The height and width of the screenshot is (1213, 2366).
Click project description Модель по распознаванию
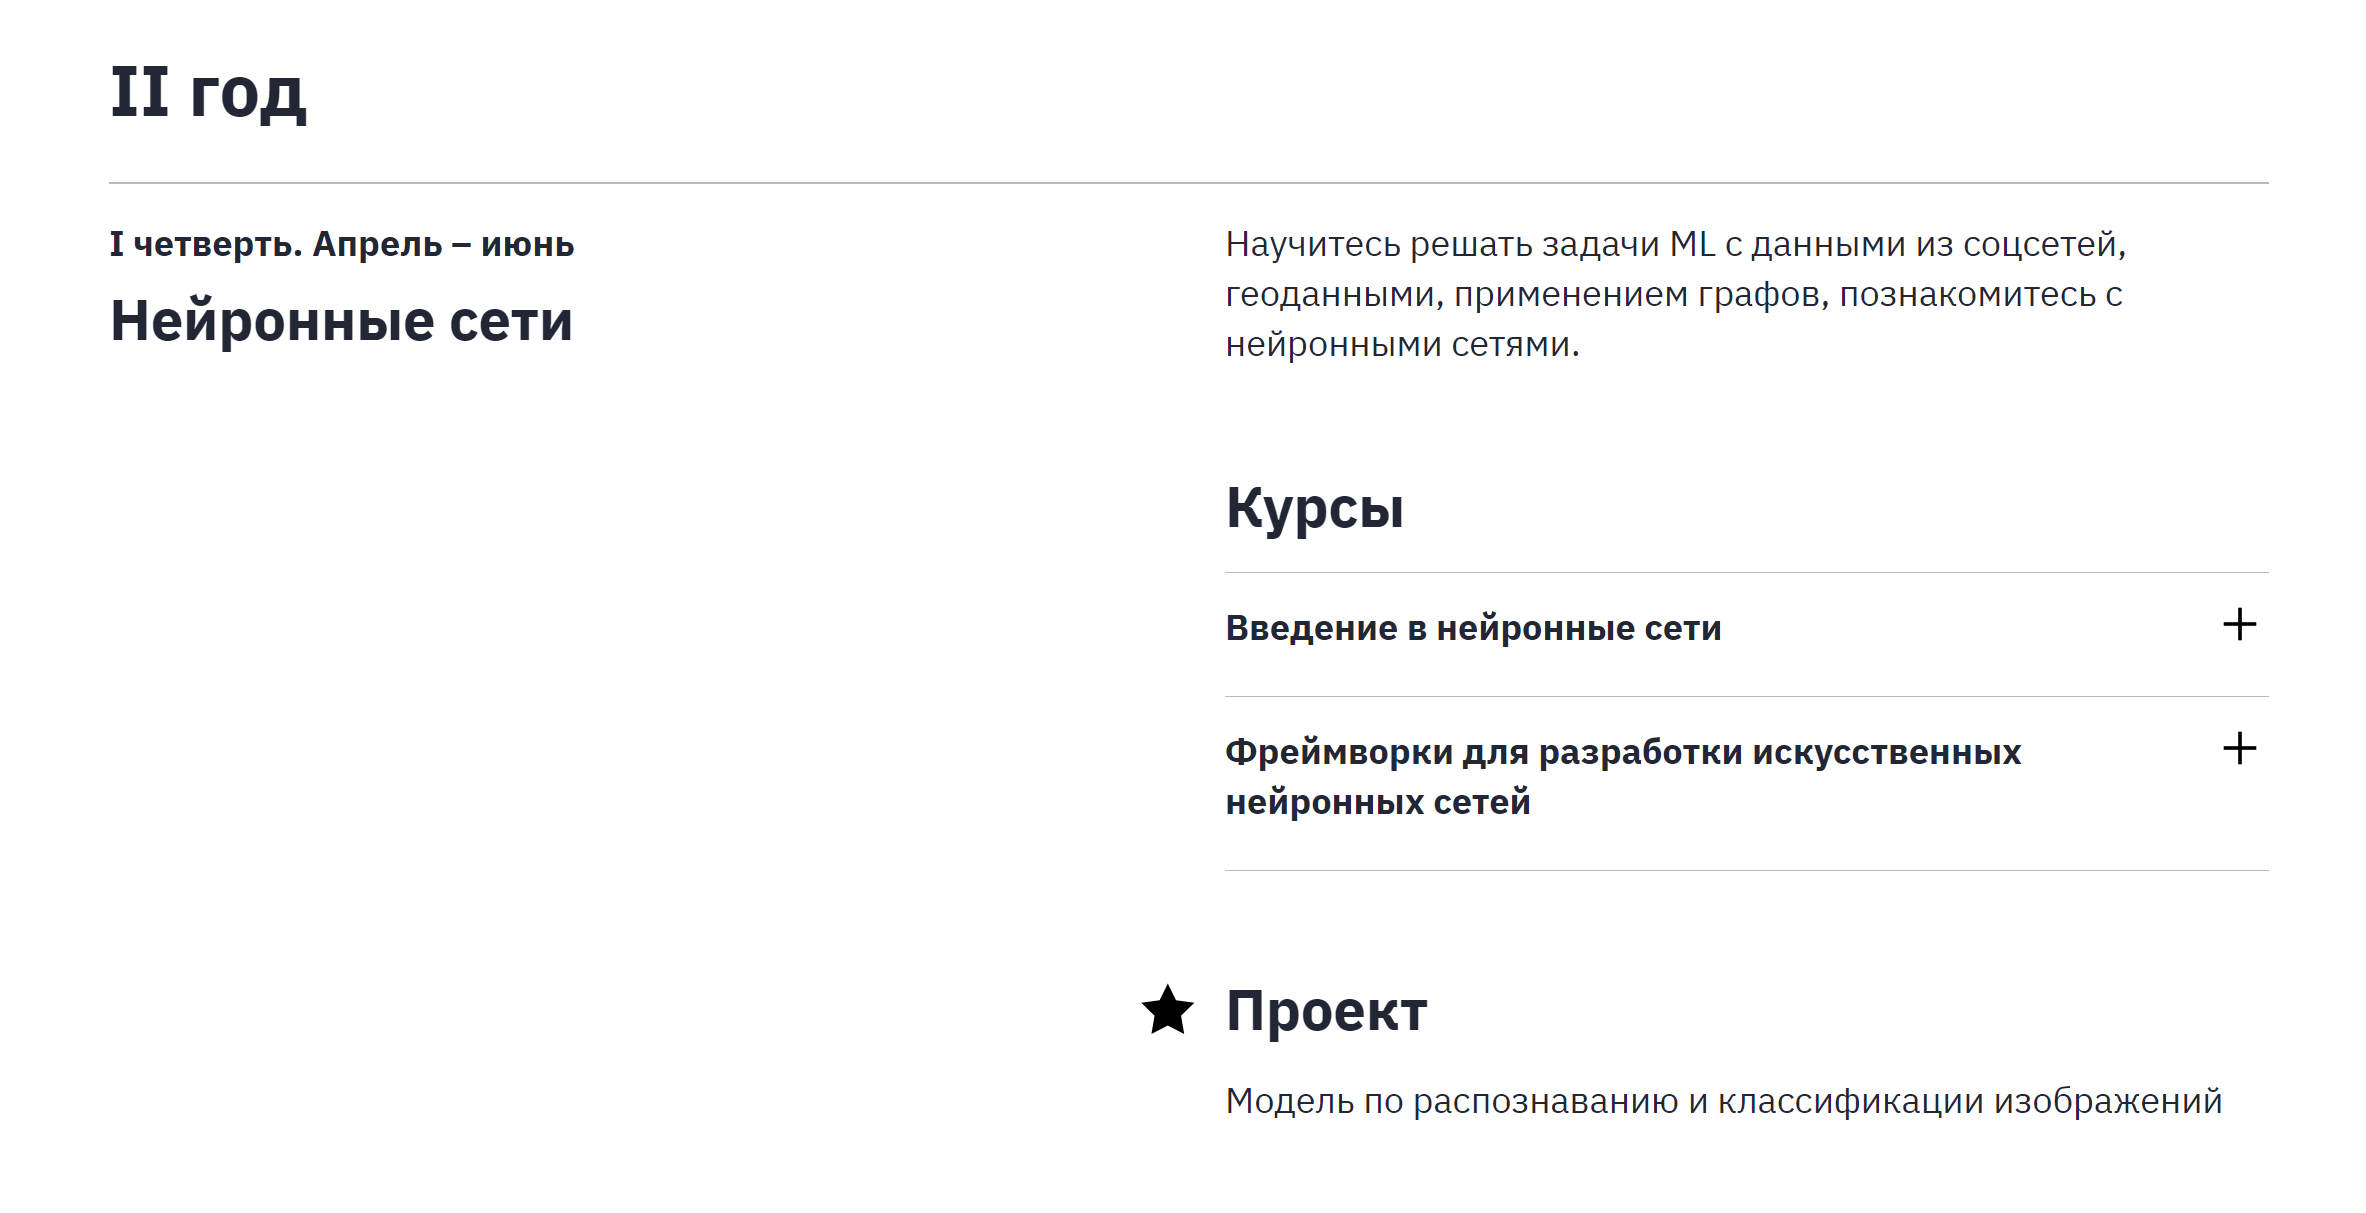(1722, 1101)
